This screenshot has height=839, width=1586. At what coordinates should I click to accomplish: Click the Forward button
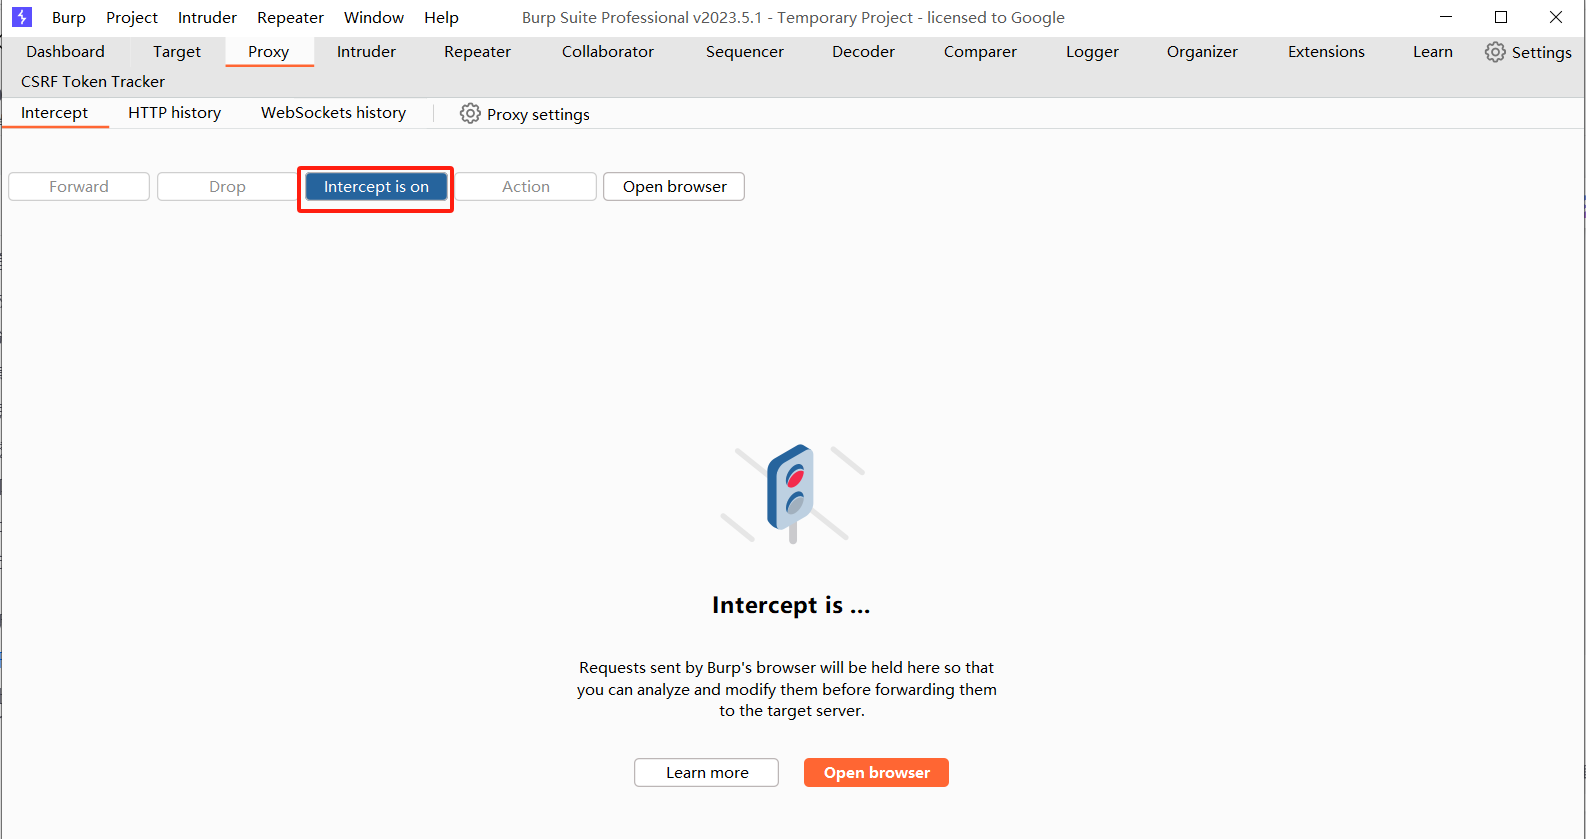click(79, 187)
